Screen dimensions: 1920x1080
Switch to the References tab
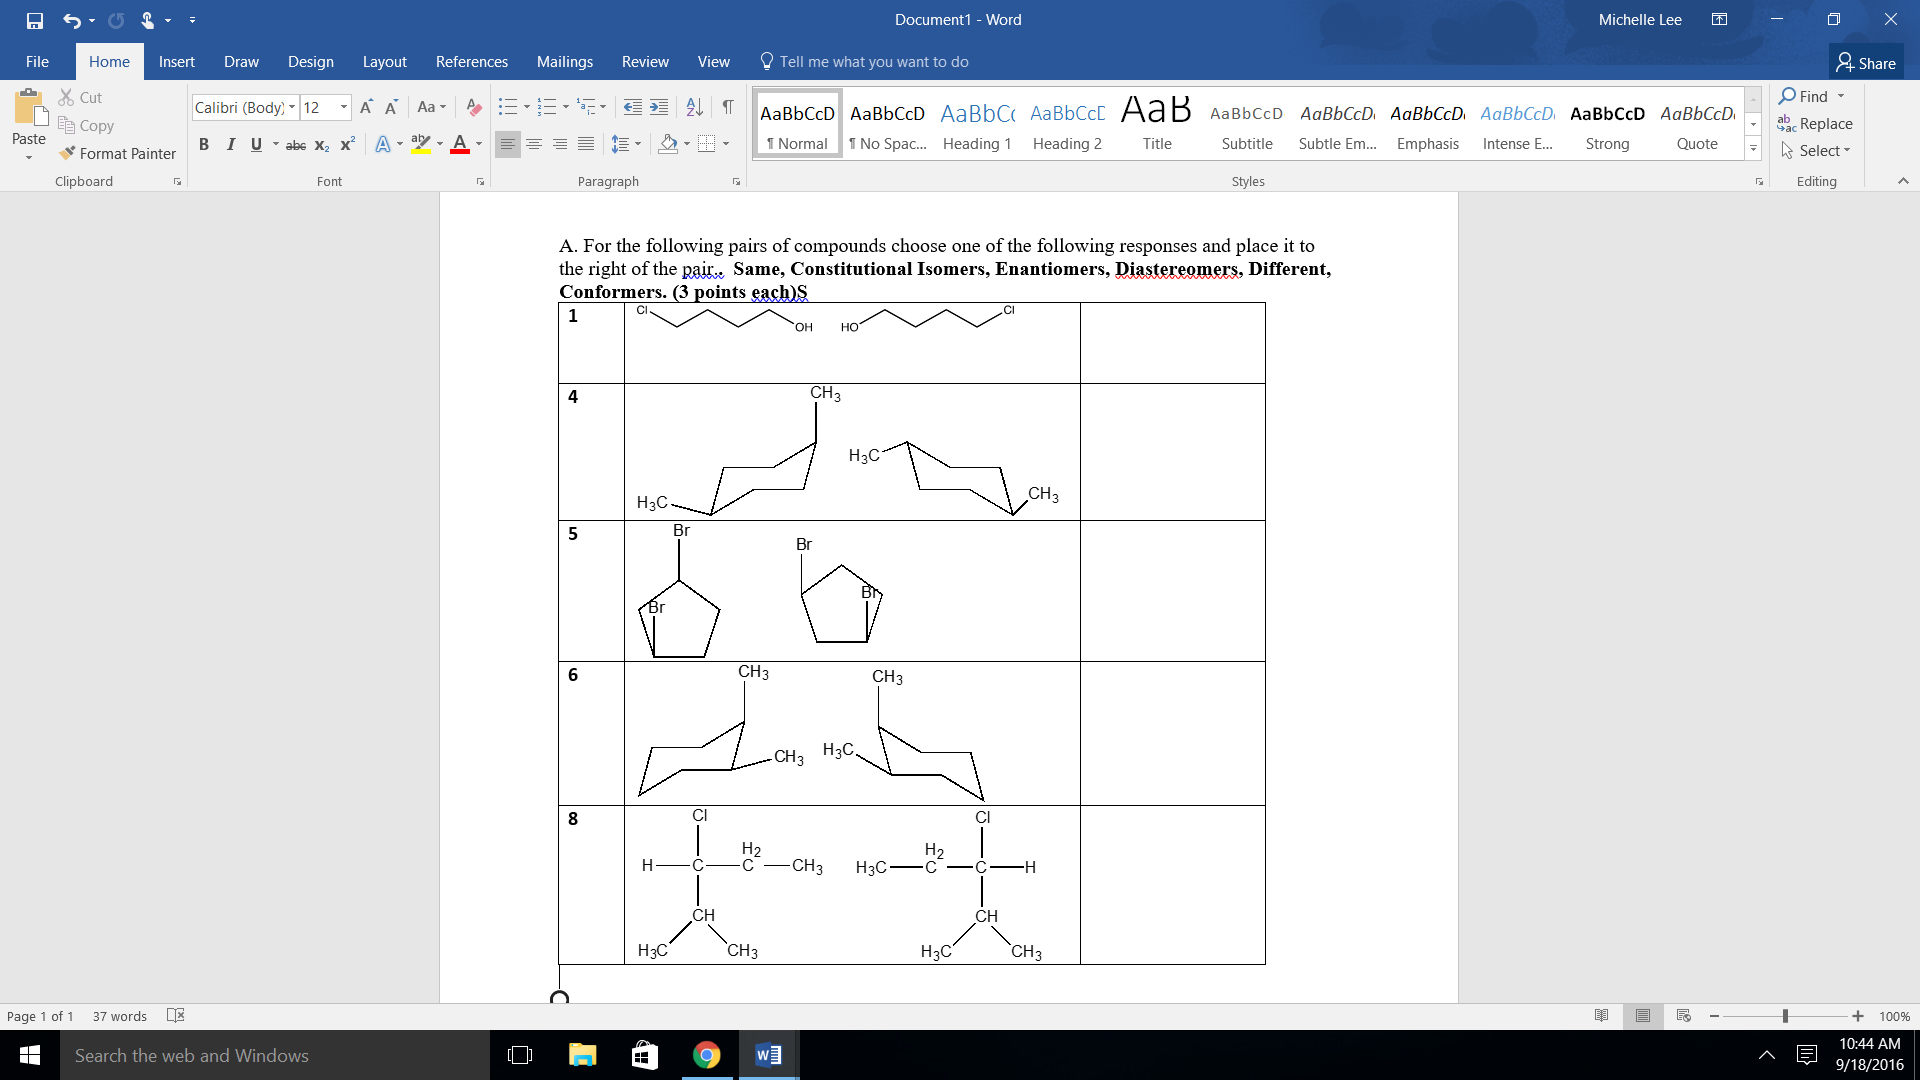[471, 62]
